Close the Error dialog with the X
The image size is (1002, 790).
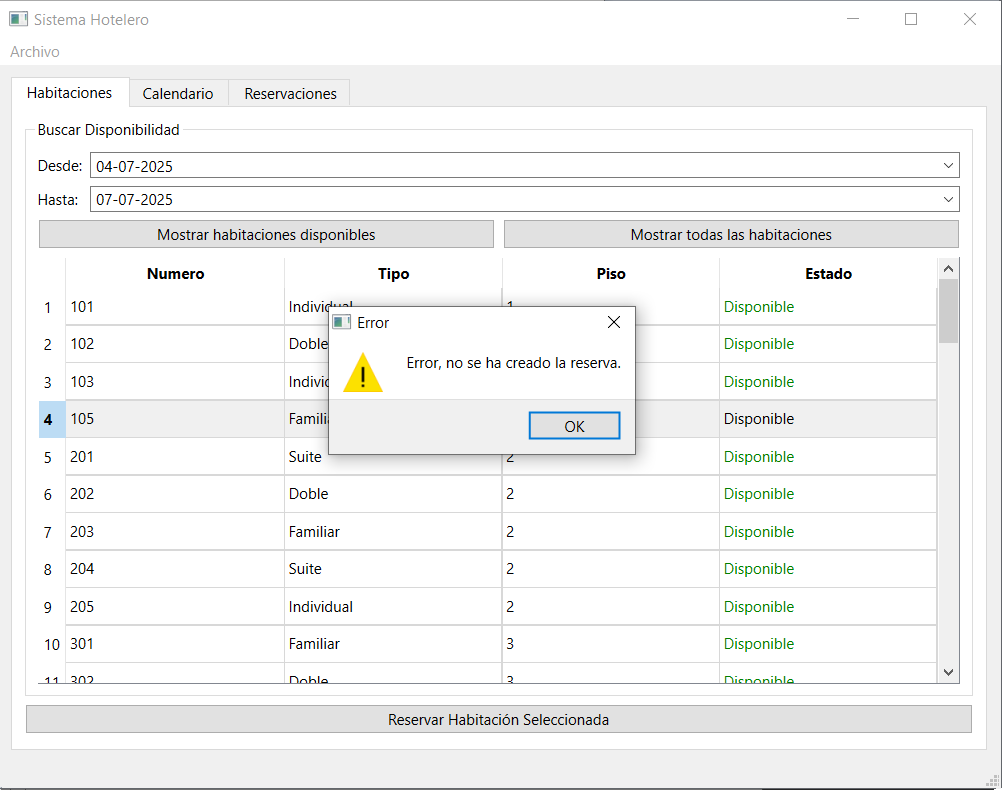[x=613, y=322]
